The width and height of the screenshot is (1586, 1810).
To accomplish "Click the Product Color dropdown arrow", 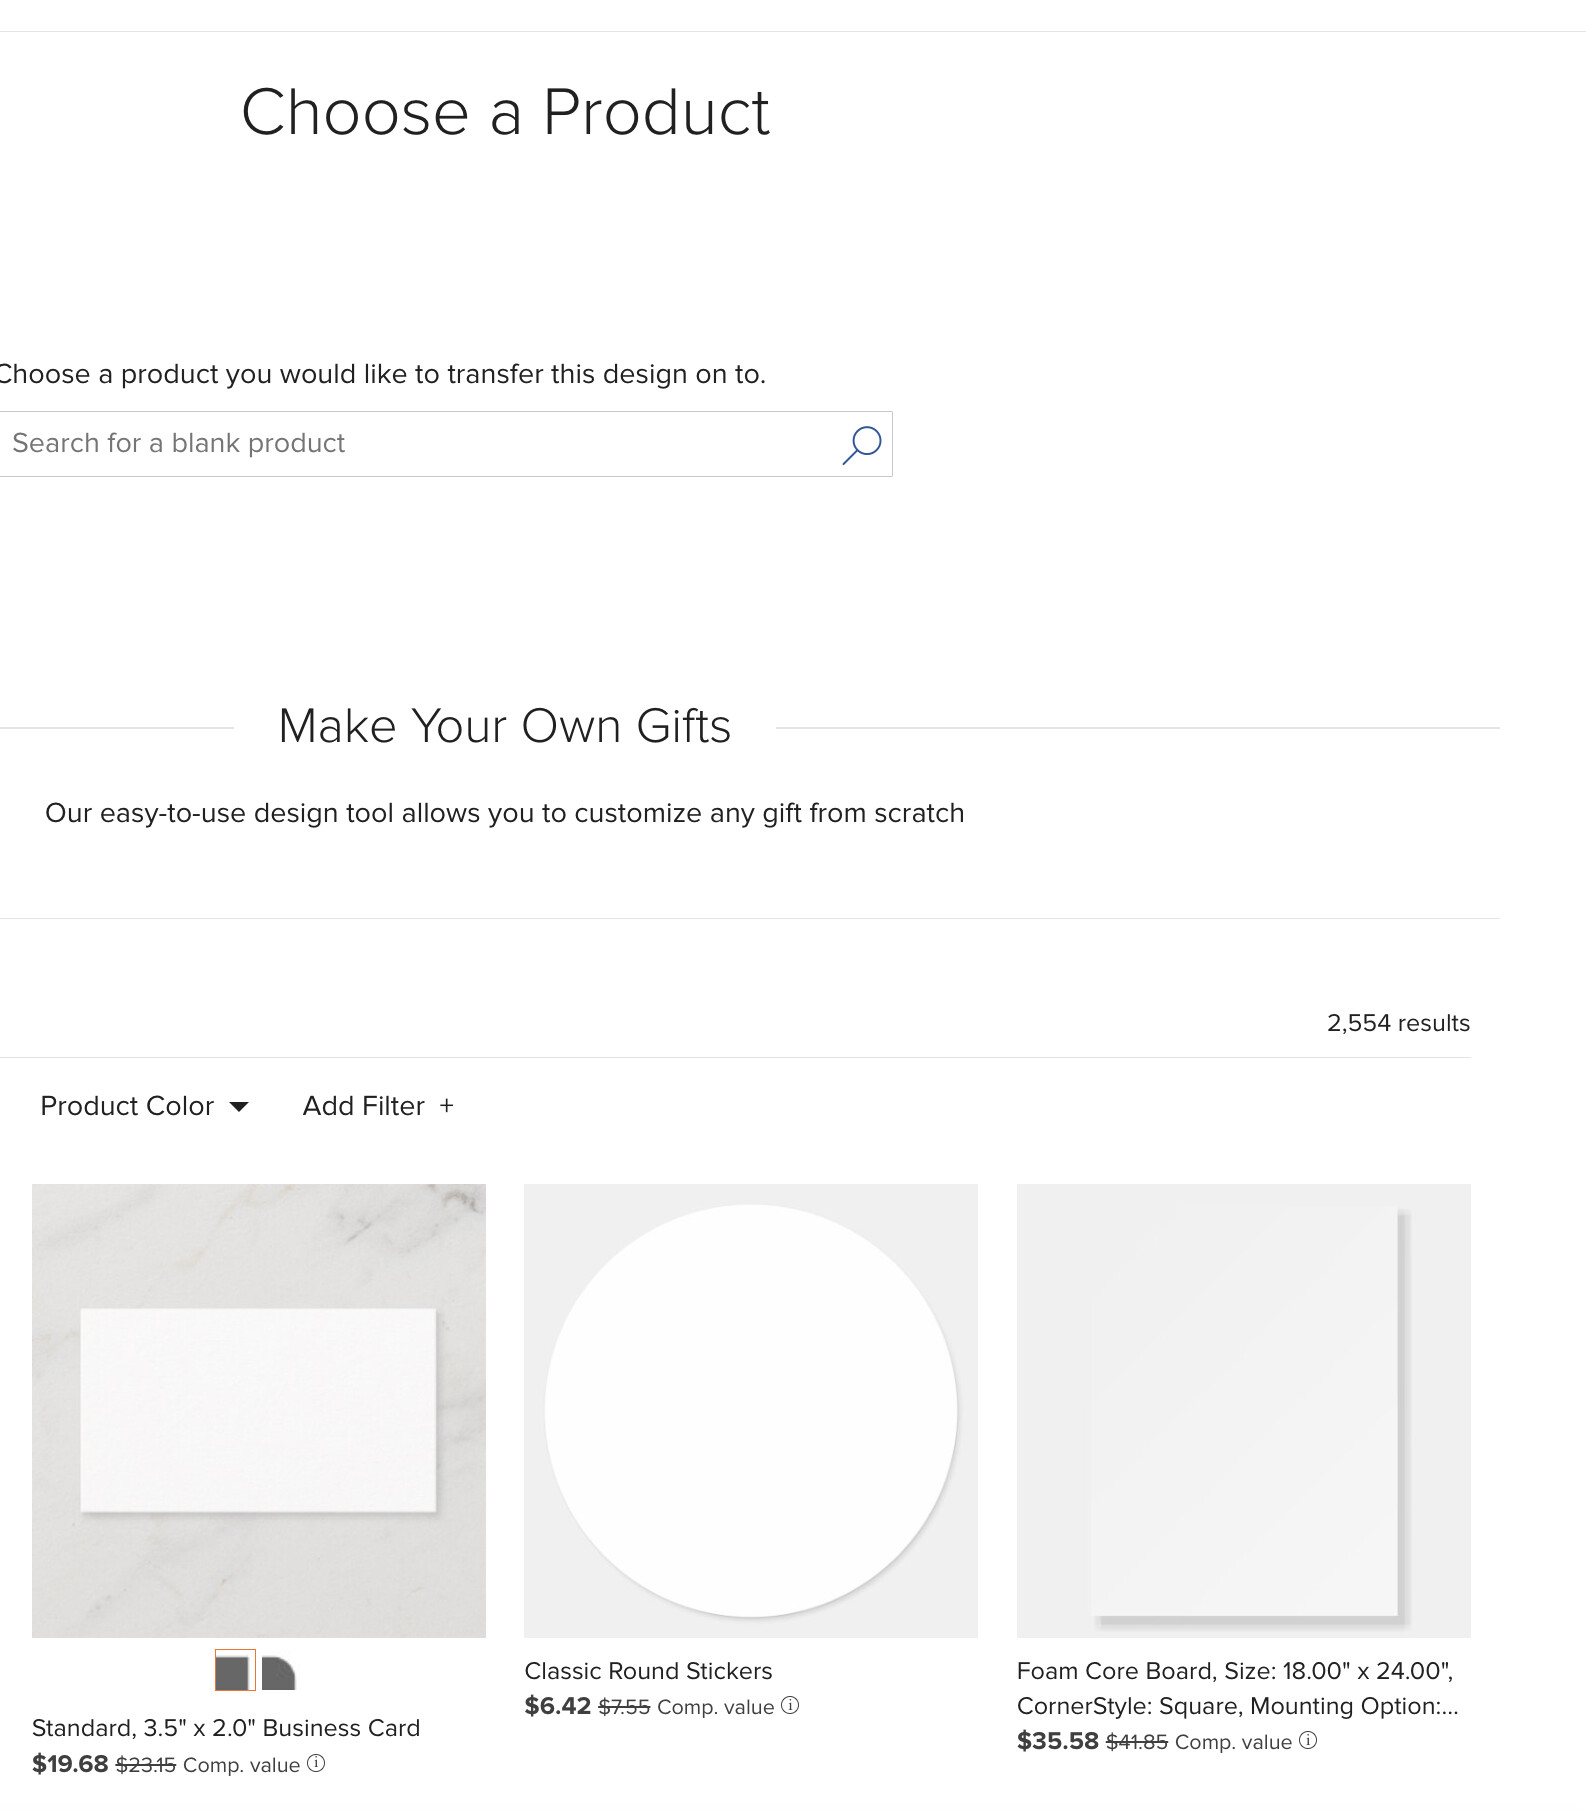I will pos(239,1107).
